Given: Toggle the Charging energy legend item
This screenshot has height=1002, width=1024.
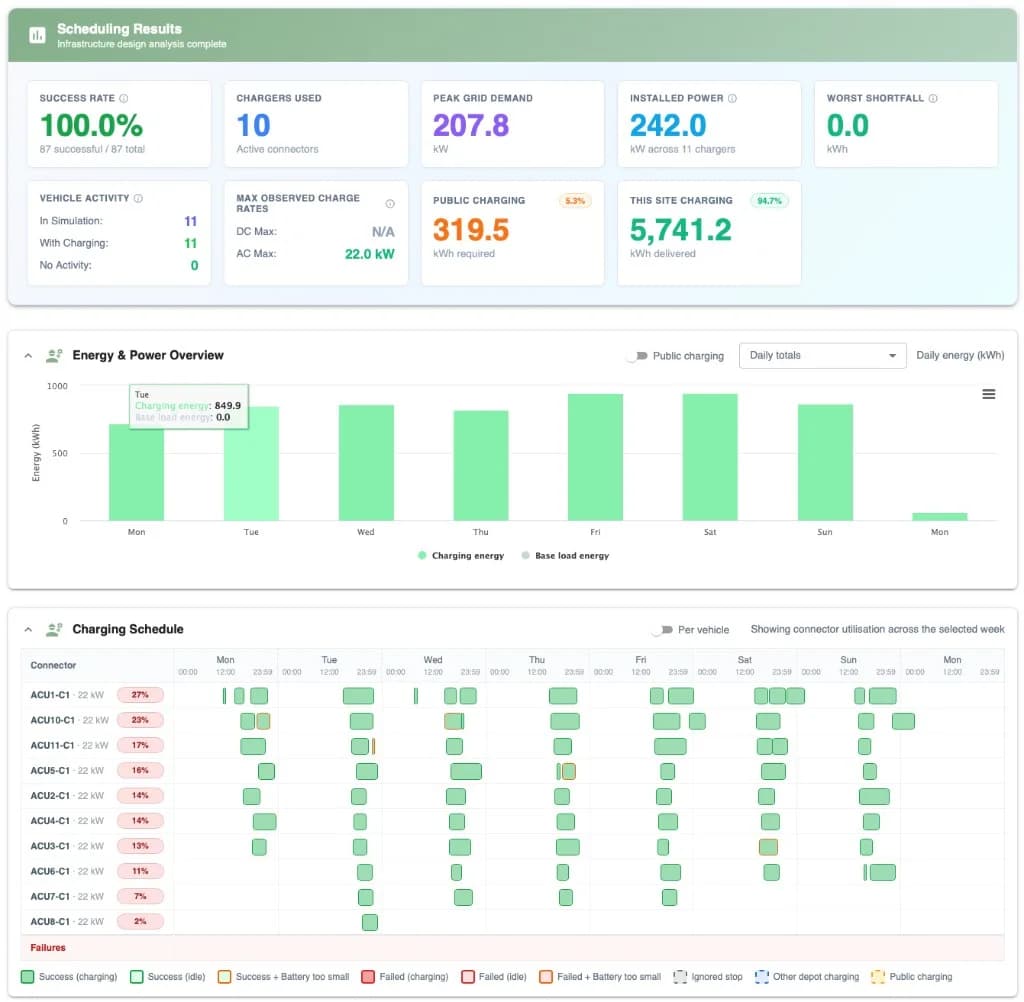Looking at the screenshot, I should pyautogui.click(x=461, y=556).
